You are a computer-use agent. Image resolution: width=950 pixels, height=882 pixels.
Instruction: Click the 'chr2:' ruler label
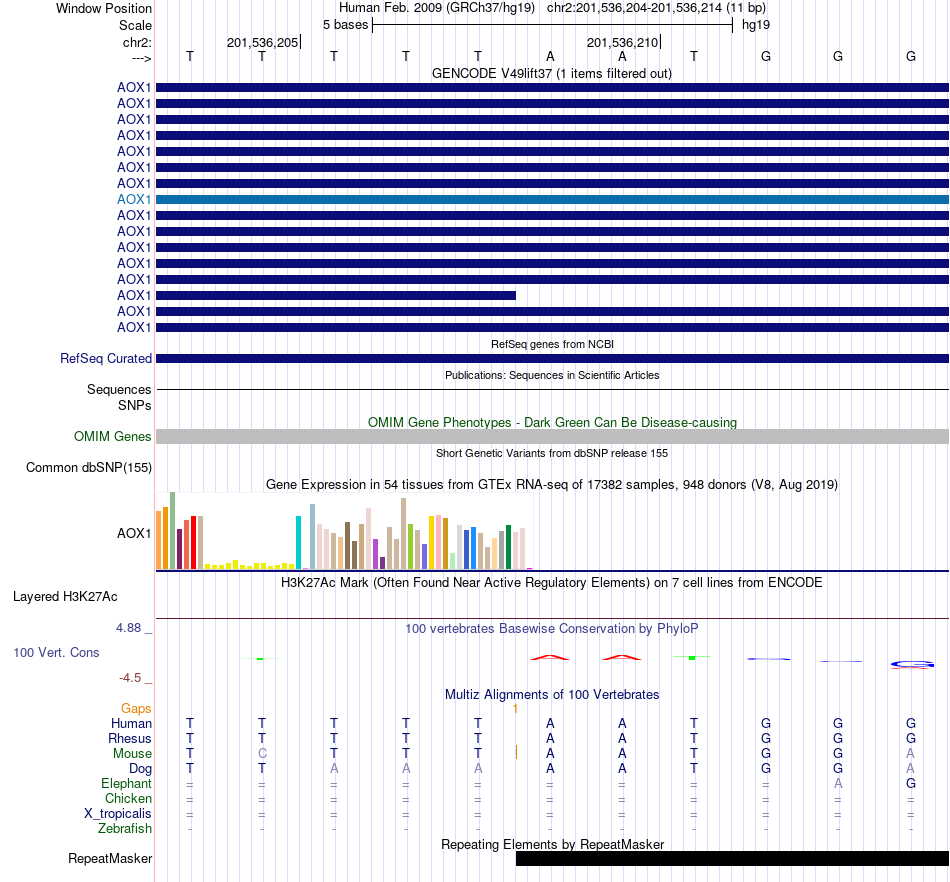pos(137,42)
